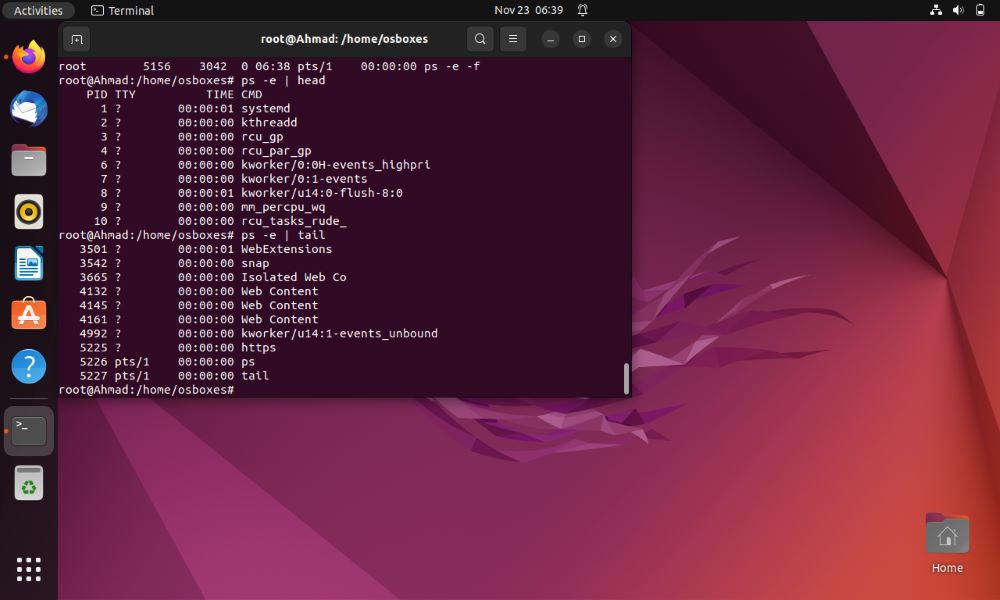The height and width of the screenshot is (600, 1000).
Task: Click the PID 4992 value
Action: [94, 333]
